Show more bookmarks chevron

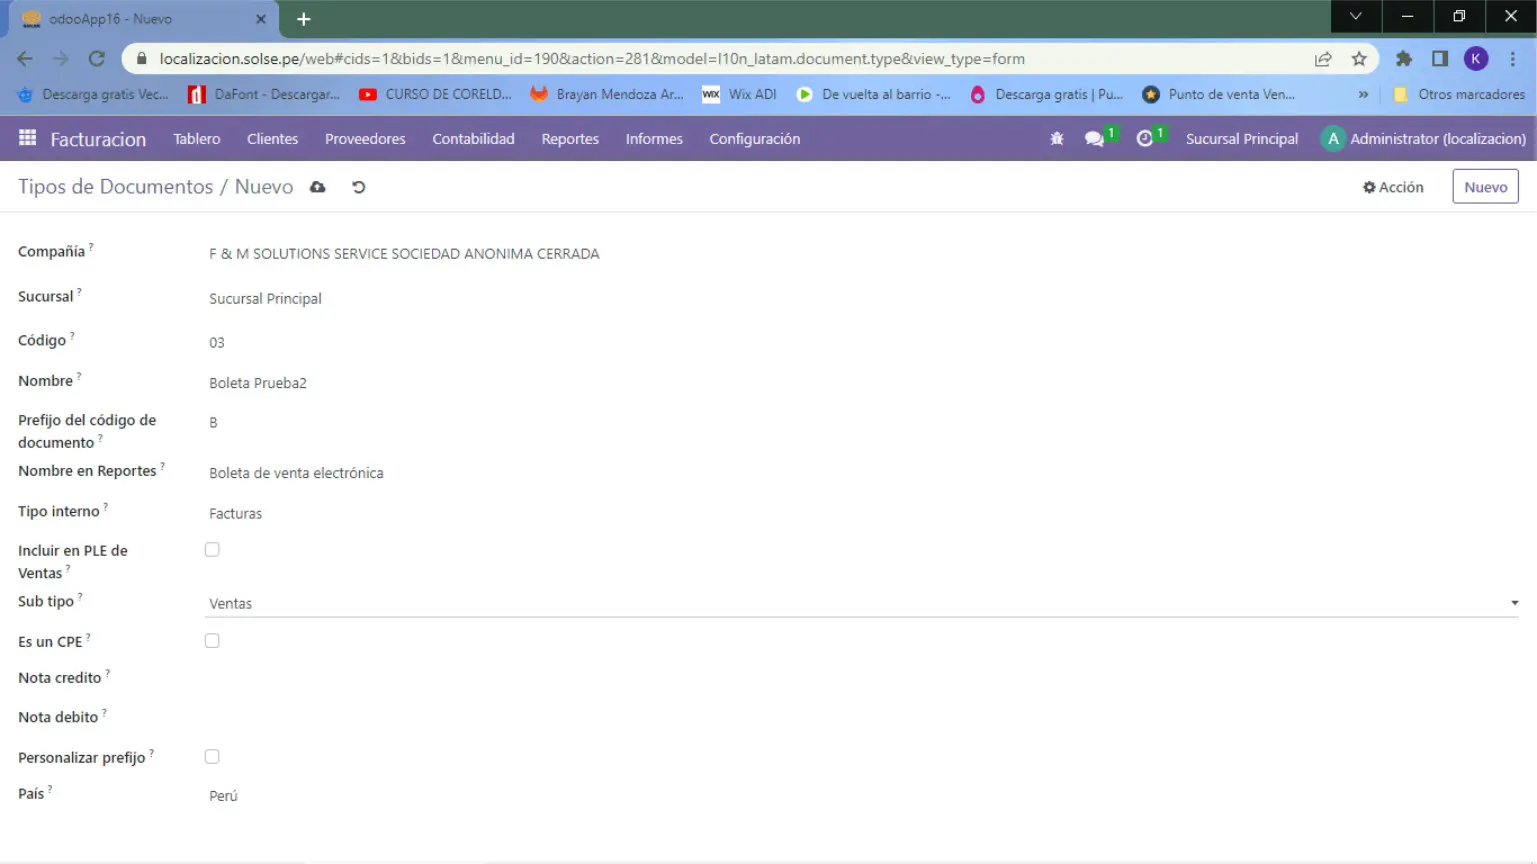(1363, 94)
